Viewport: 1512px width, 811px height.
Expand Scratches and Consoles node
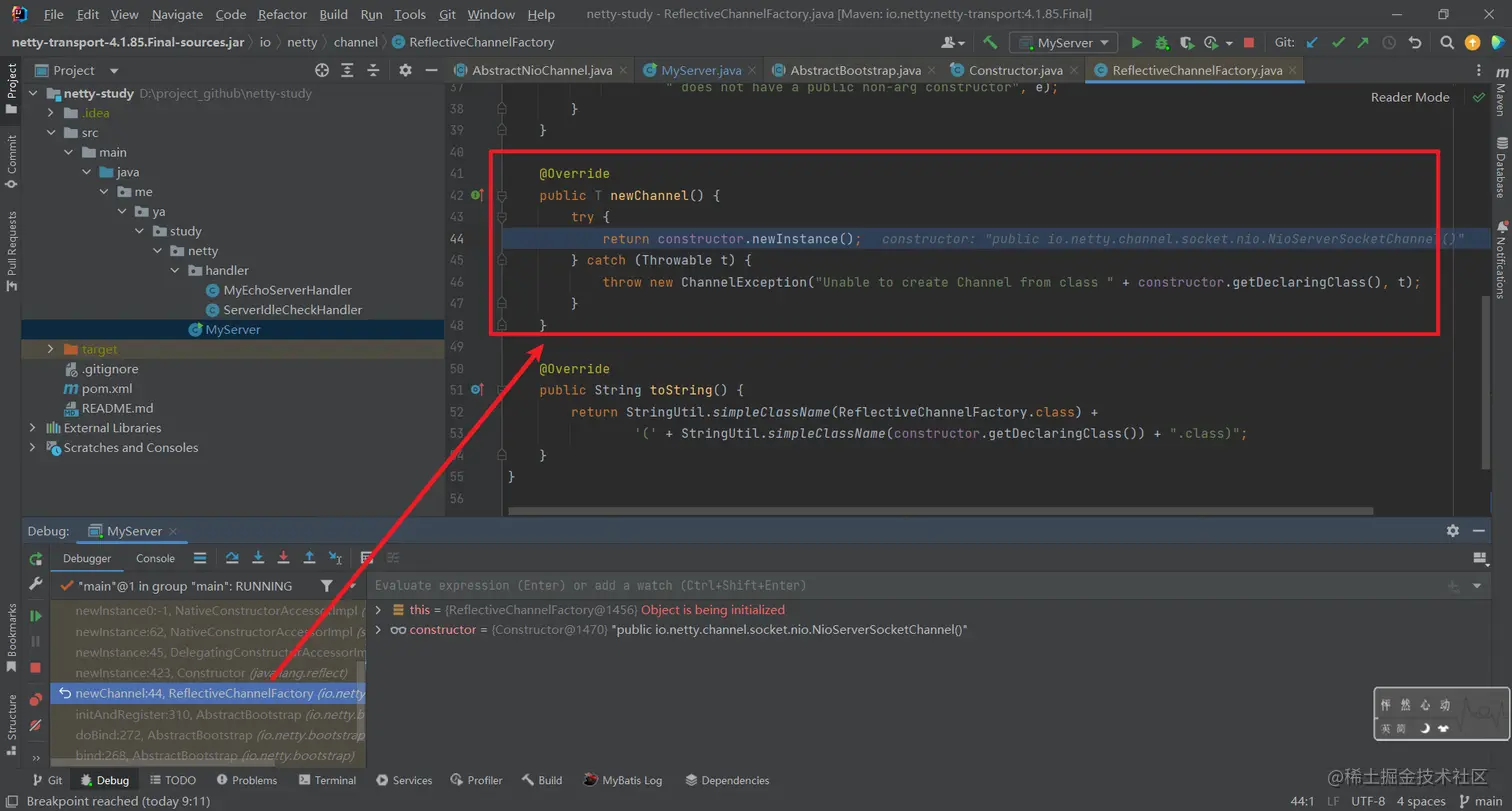(x=33, y=448)
